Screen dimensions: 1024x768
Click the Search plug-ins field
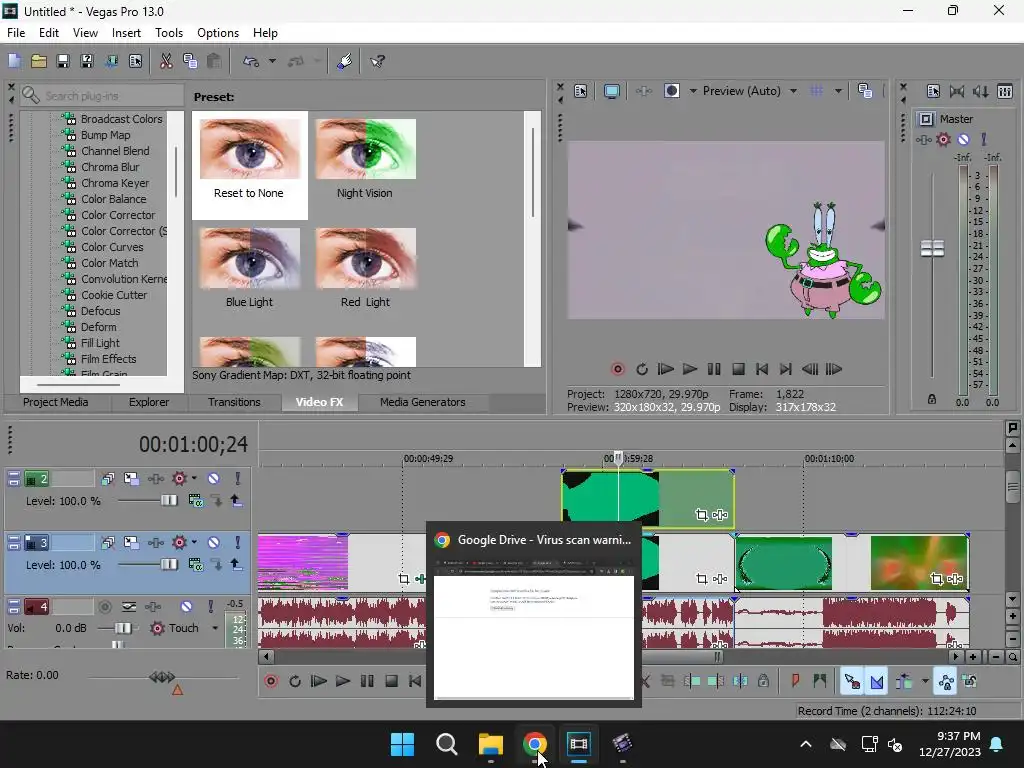coord(102,96)
